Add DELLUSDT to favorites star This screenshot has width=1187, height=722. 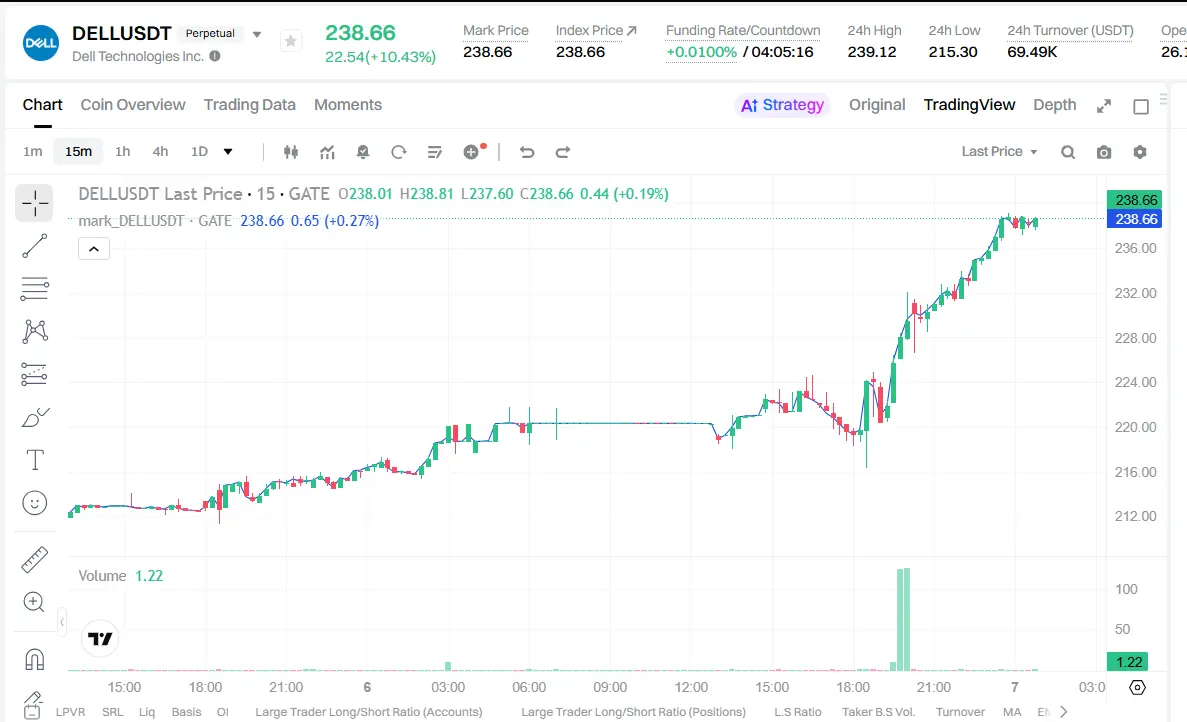pos(291,41)
